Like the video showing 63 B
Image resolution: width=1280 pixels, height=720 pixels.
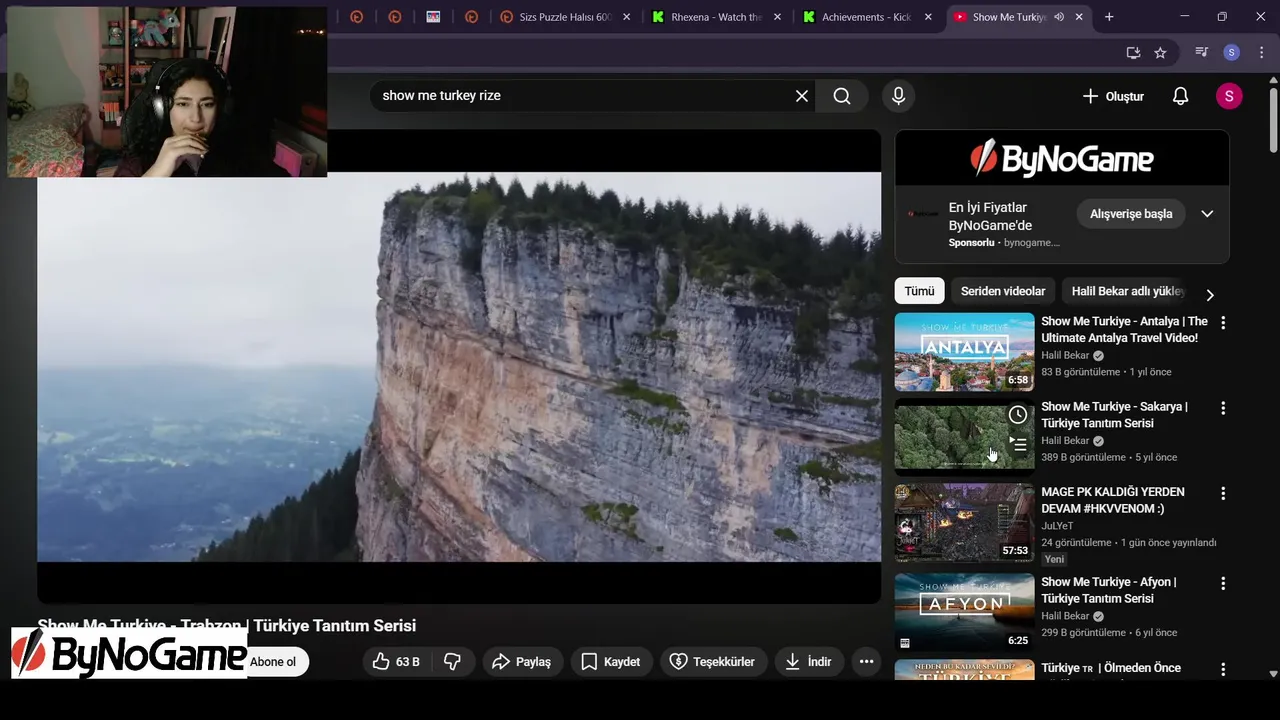(x=396, y=662)
